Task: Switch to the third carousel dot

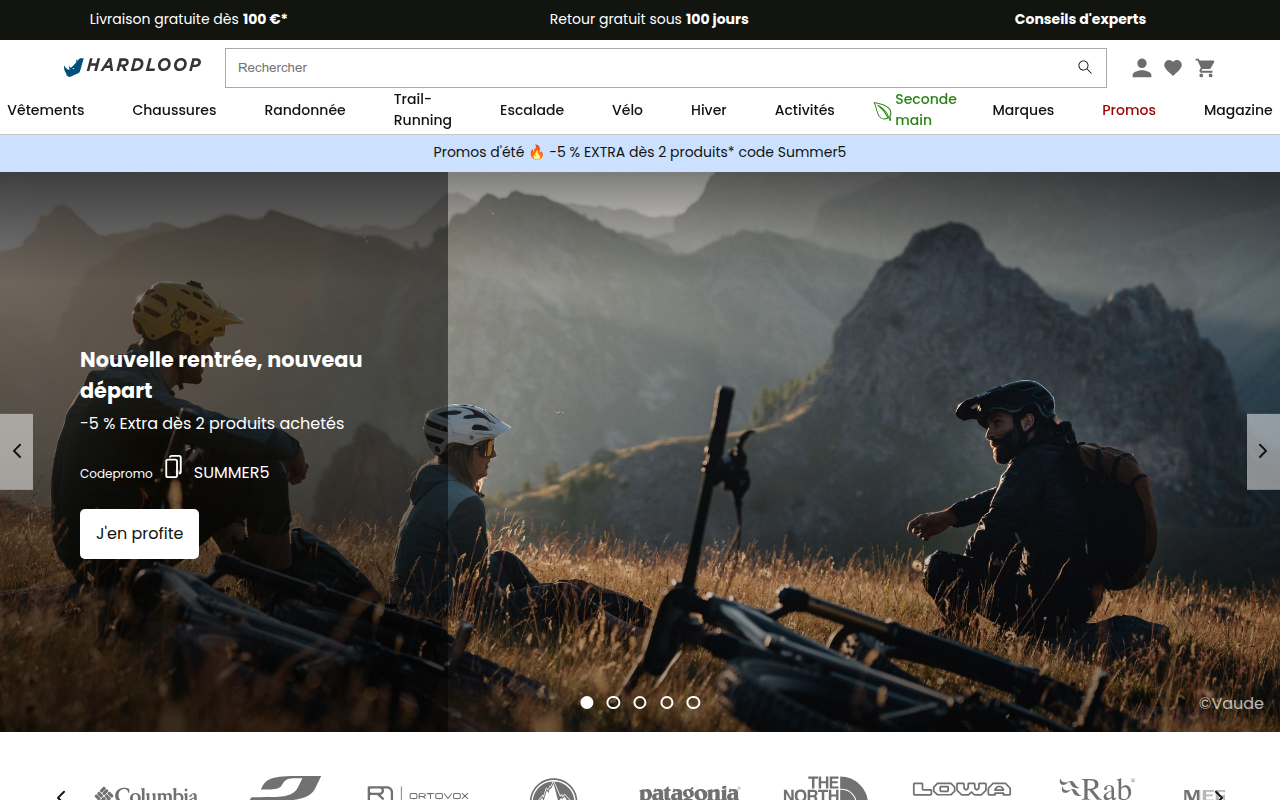Action: (640, 702)
